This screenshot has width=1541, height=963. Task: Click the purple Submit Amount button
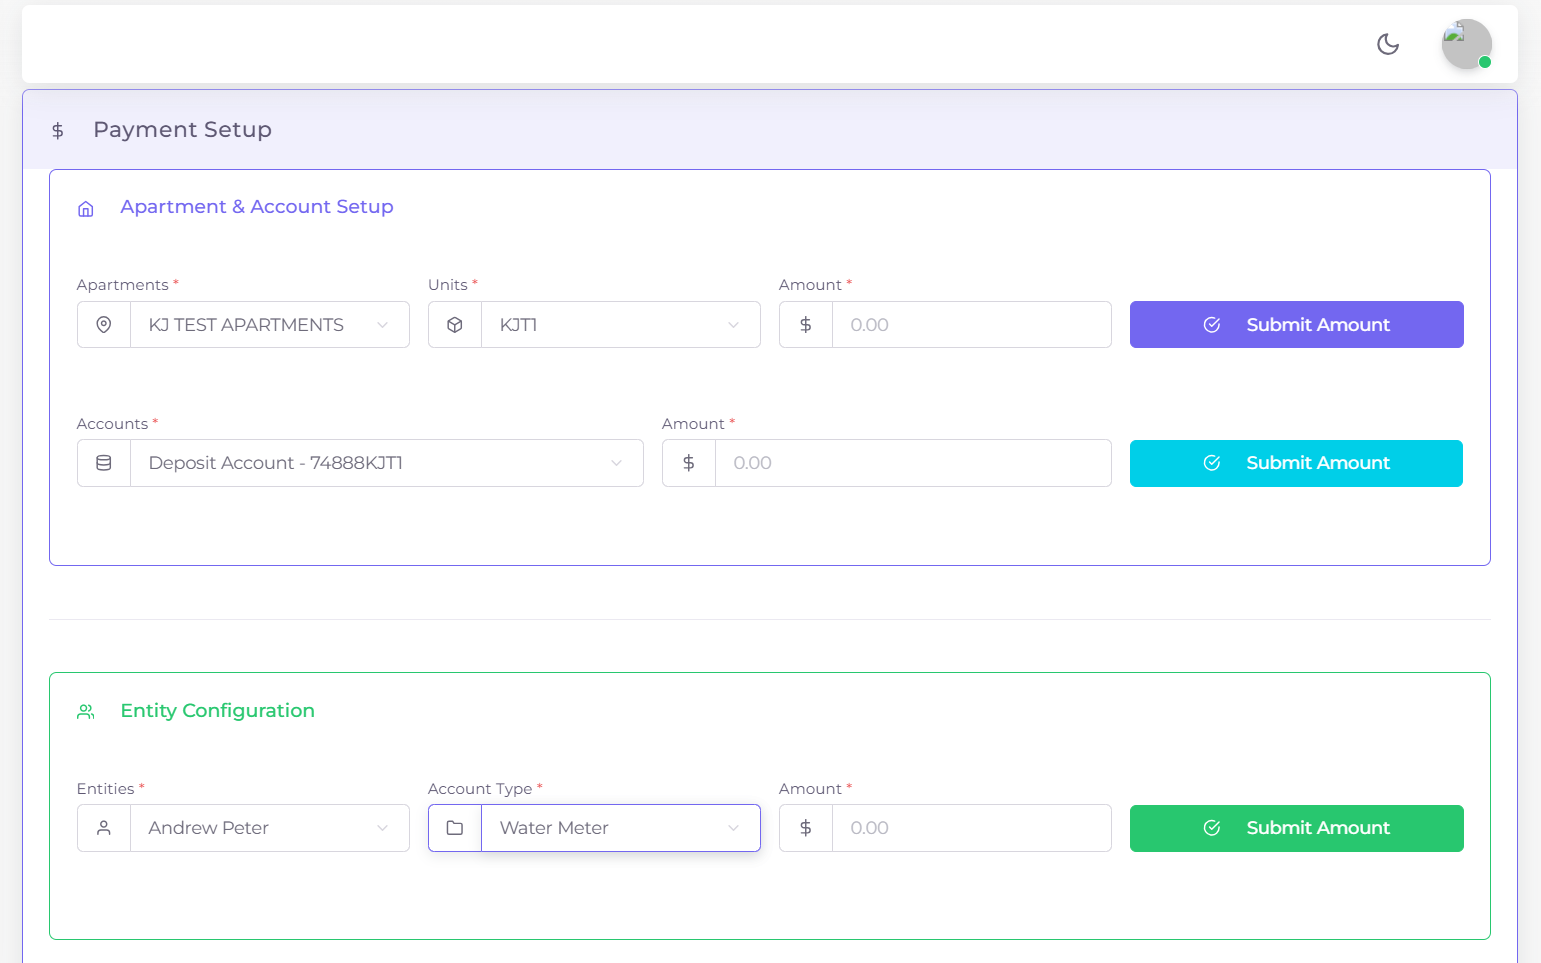tap(1296, 324)
